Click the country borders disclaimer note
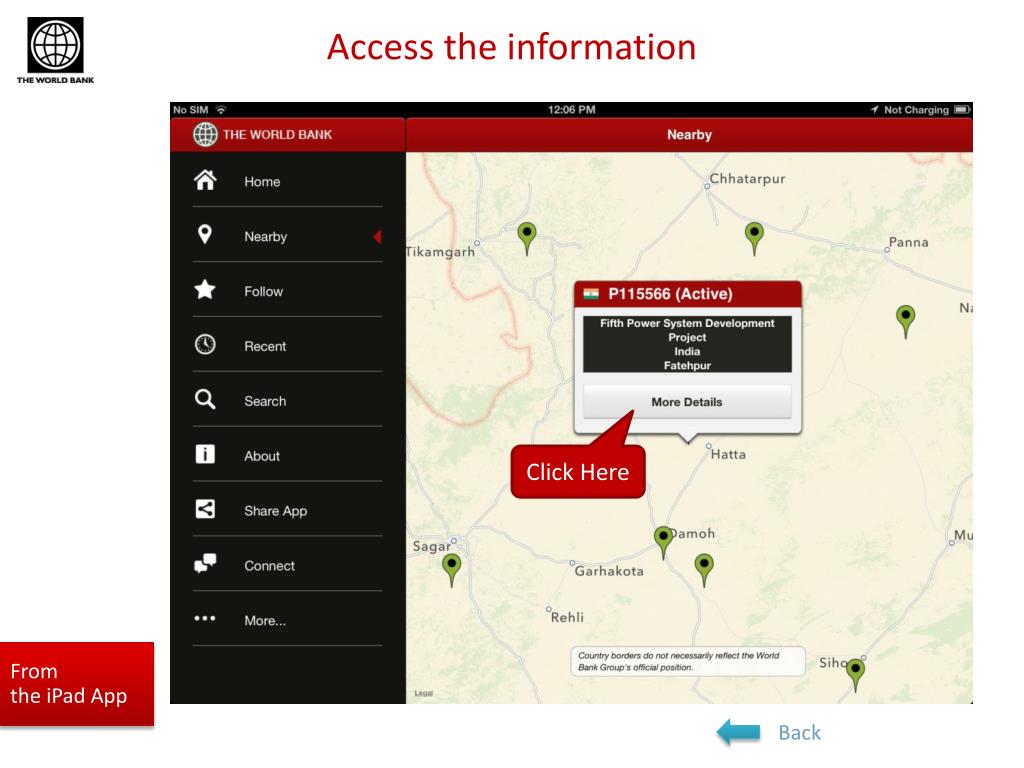The image size is (1024, 768). click(x=688, y=662)
